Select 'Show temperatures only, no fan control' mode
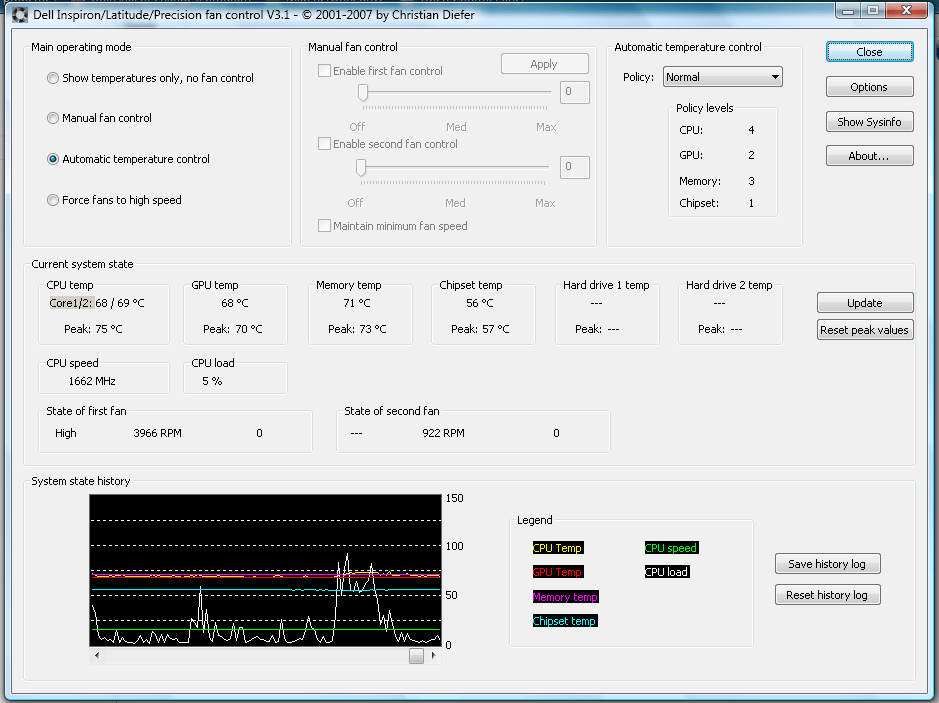939x703 pixels. 53,78
